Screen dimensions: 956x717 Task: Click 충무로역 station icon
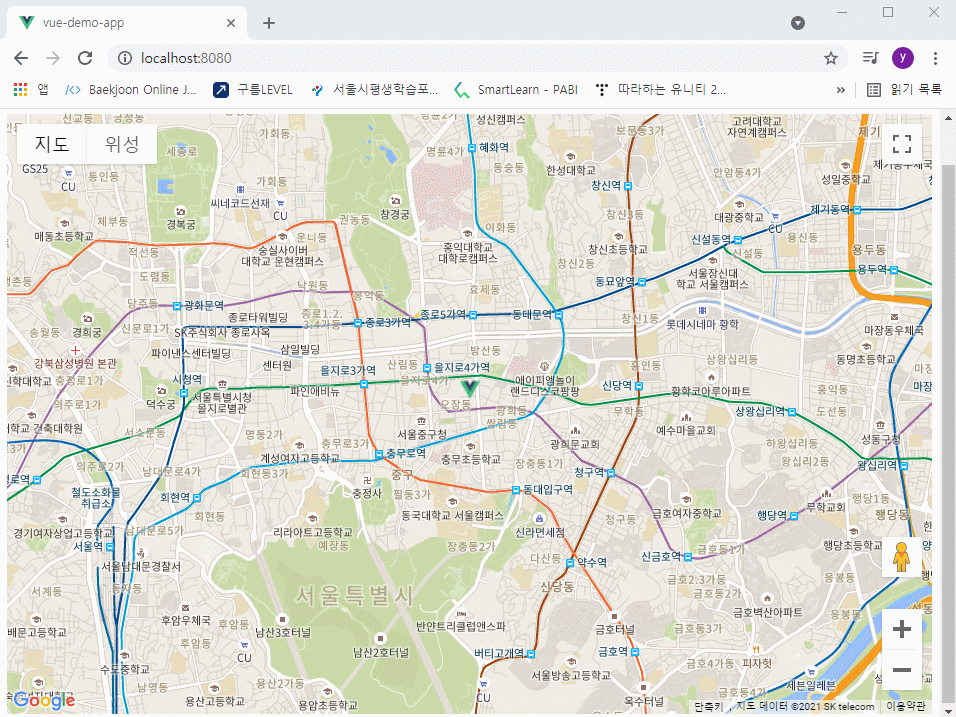[379, 454]
